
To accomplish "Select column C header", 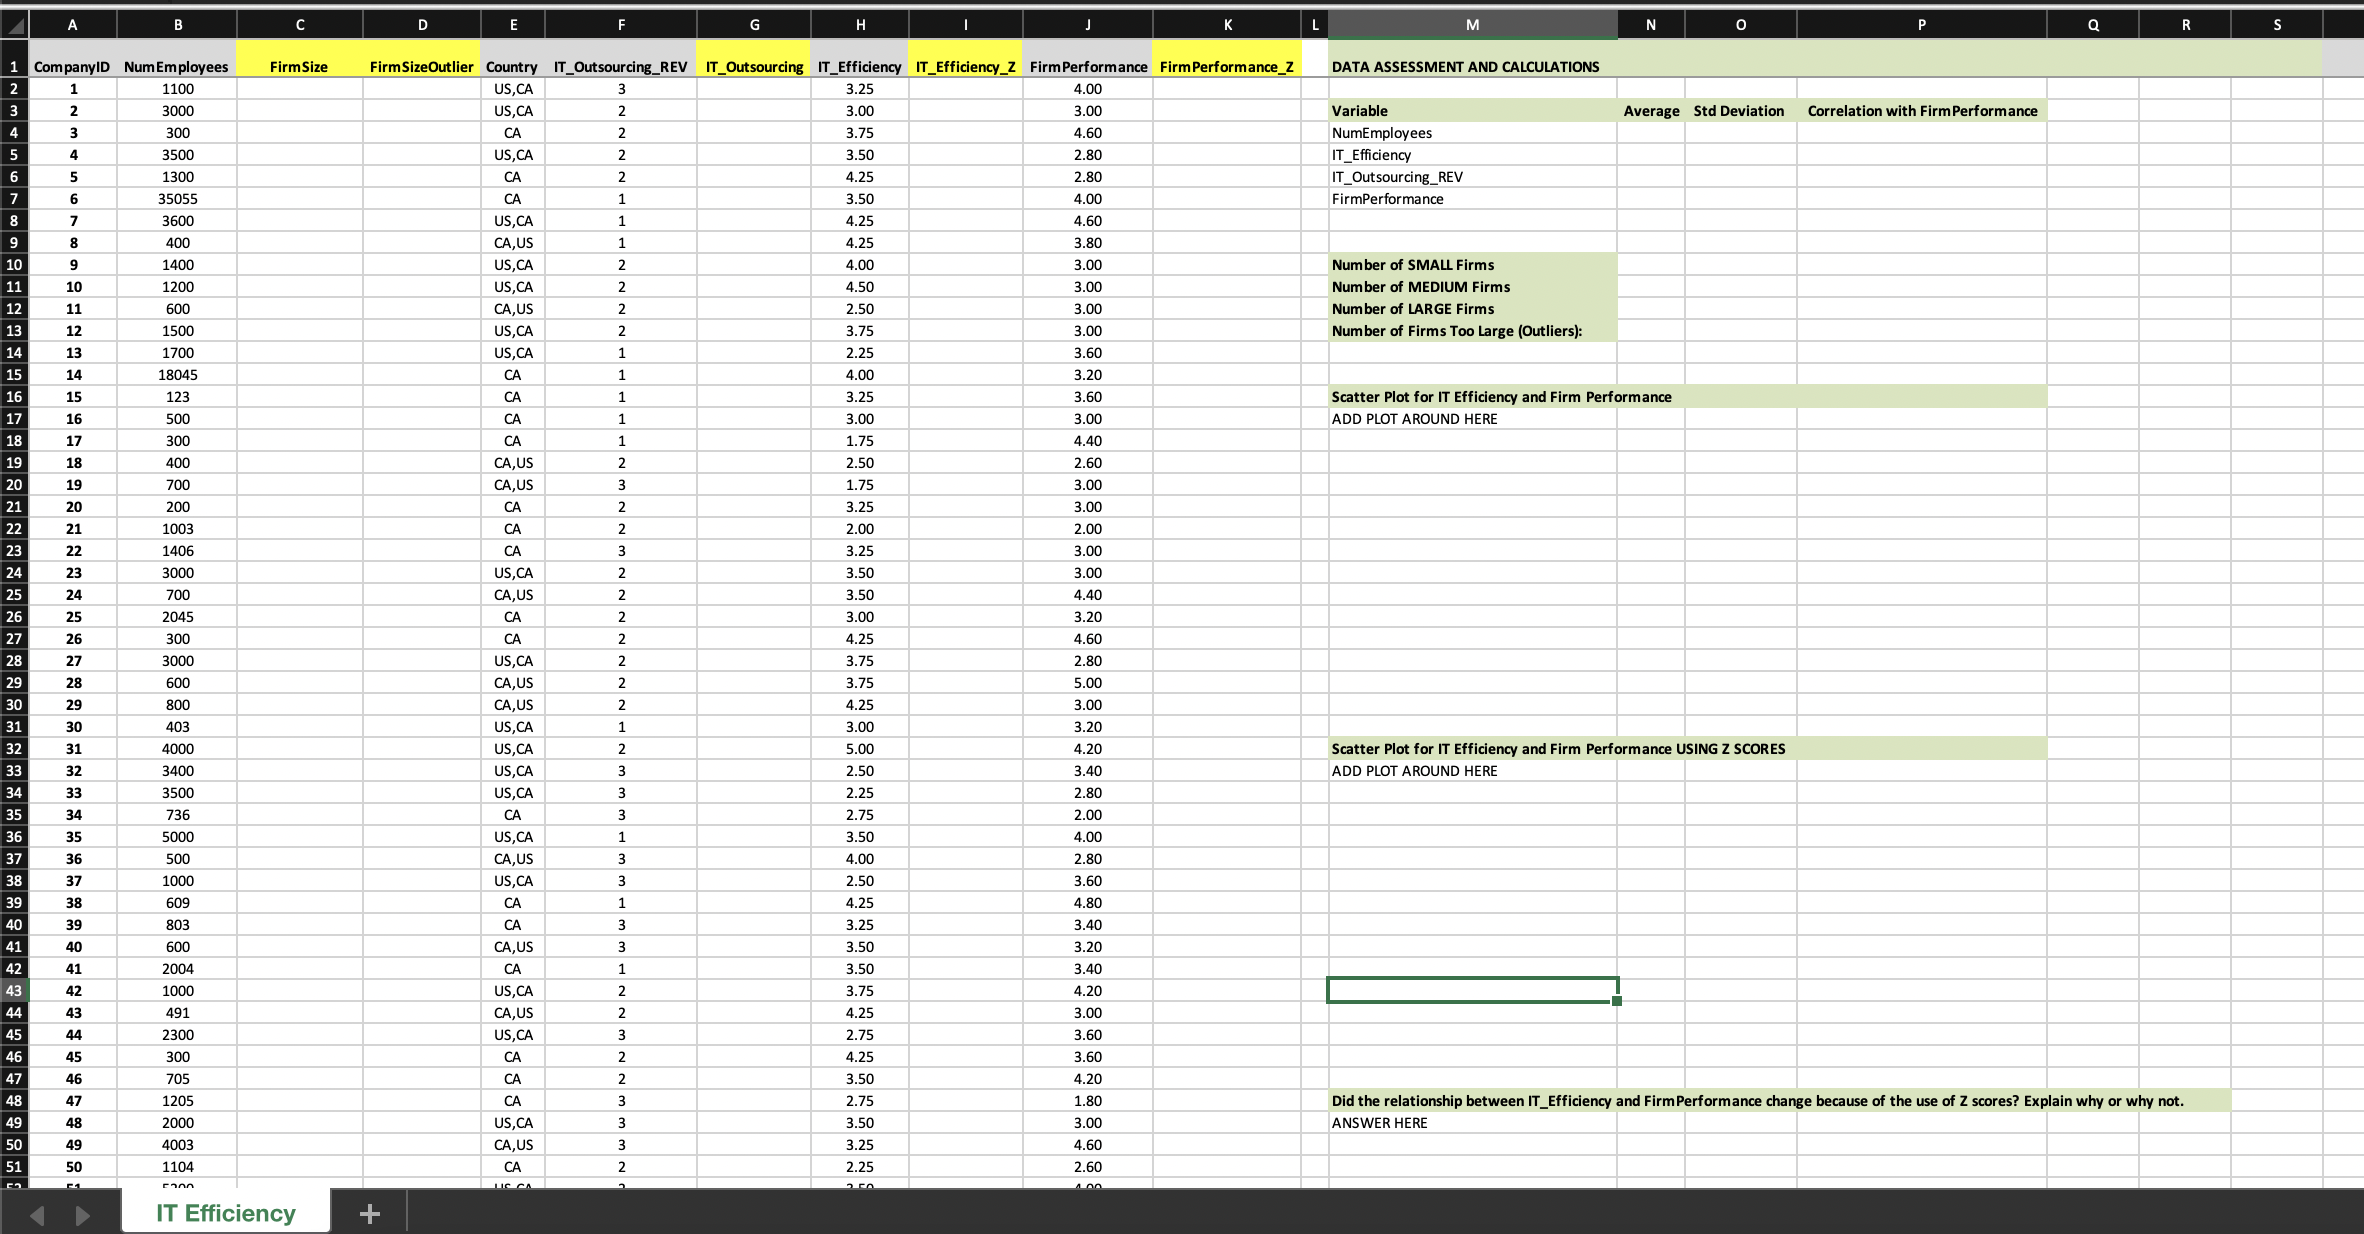I will [299, 25].
